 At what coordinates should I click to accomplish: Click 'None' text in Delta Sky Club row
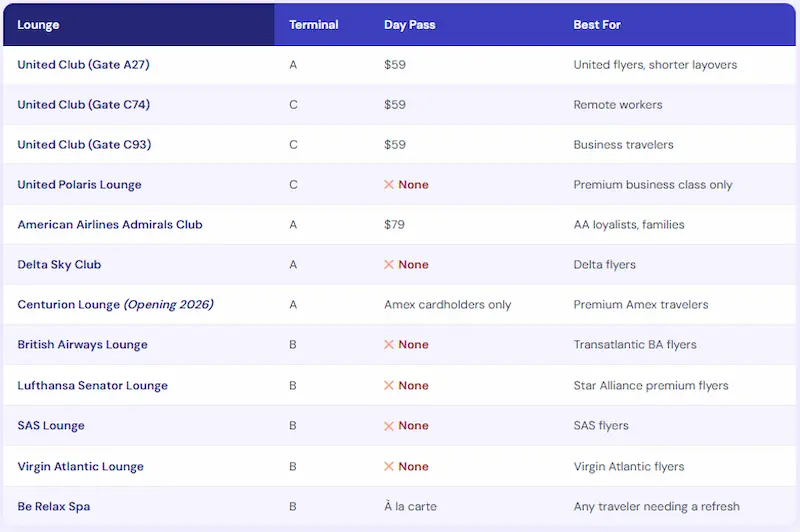[x=413, y=265]
